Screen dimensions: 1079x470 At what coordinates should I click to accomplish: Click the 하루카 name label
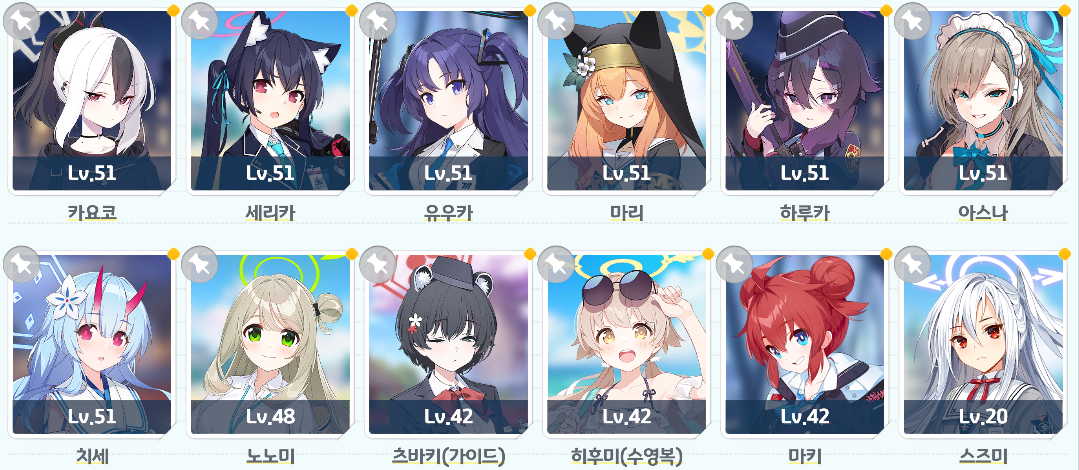point(804,213)
